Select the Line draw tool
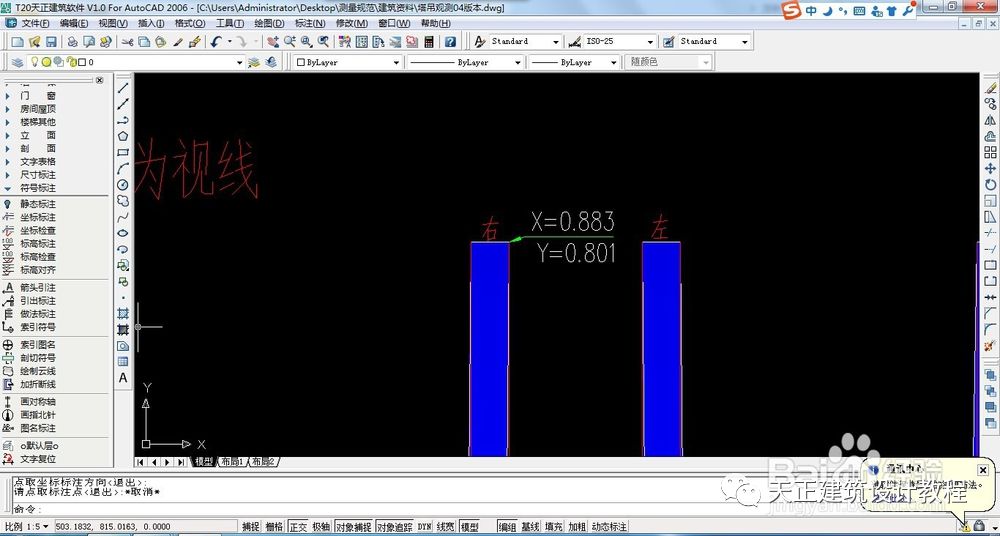The image size is (1000, 536). (123, 87)
